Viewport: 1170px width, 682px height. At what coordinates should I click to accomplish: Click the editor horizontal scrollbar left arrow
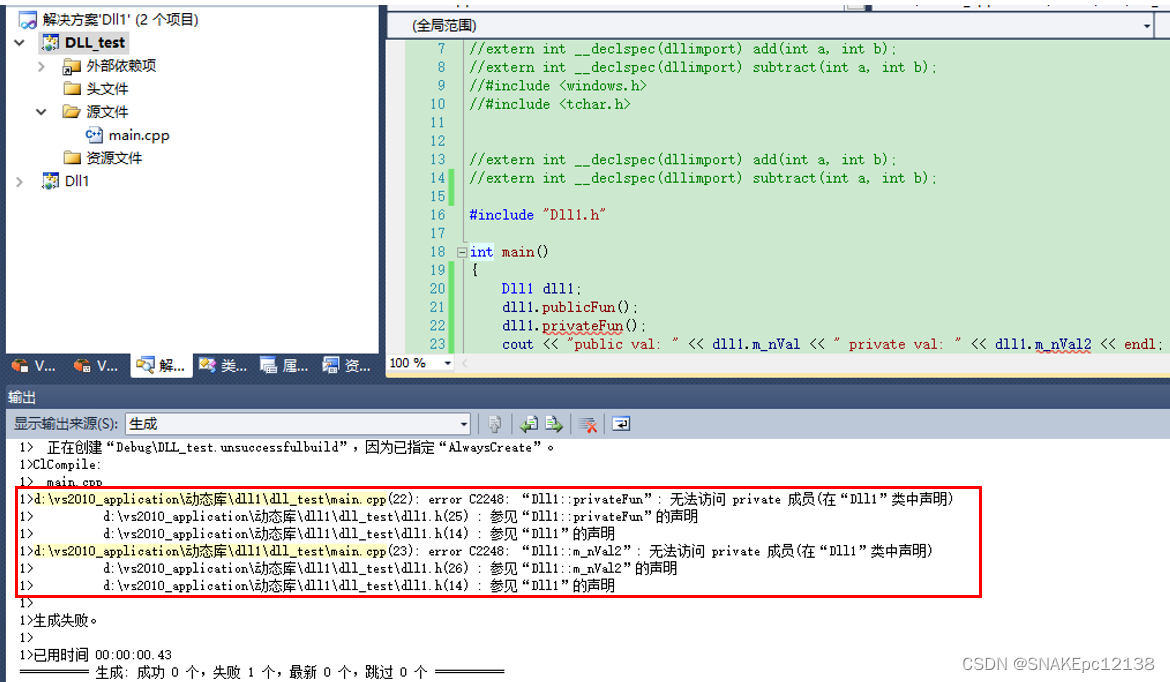tap(465, 363)
